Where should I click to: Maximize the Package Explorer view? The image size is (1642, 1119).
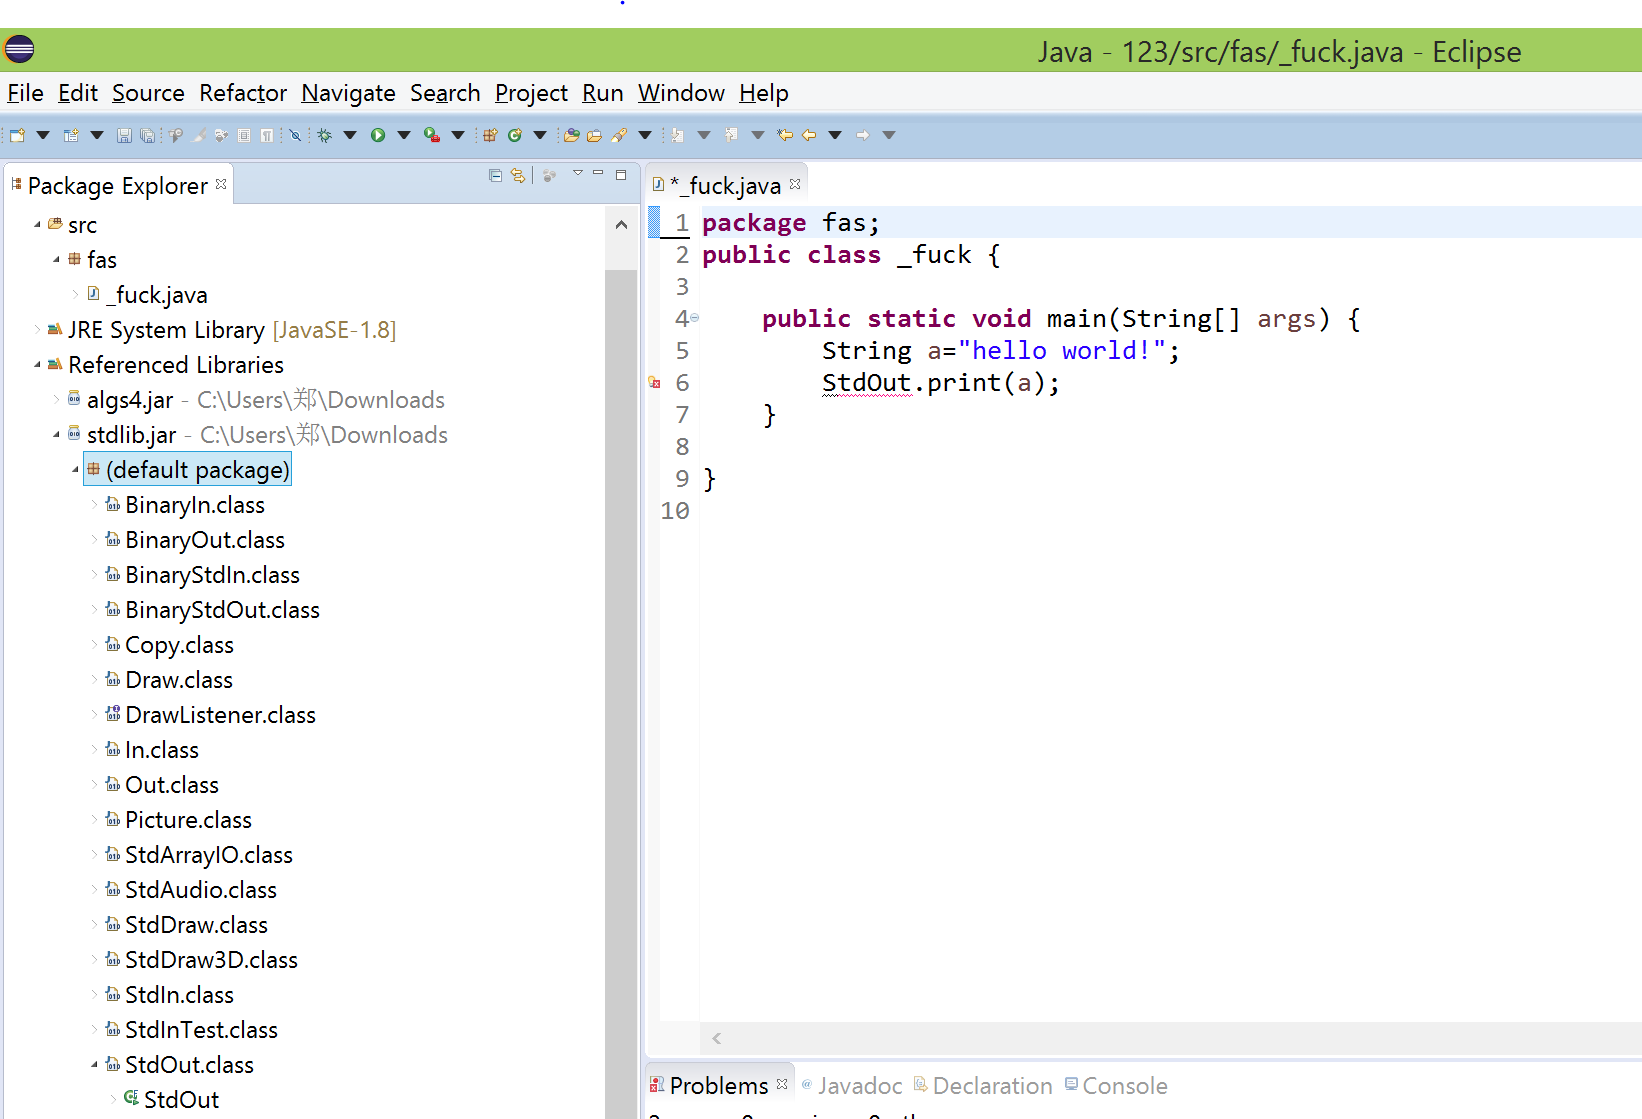621,174
